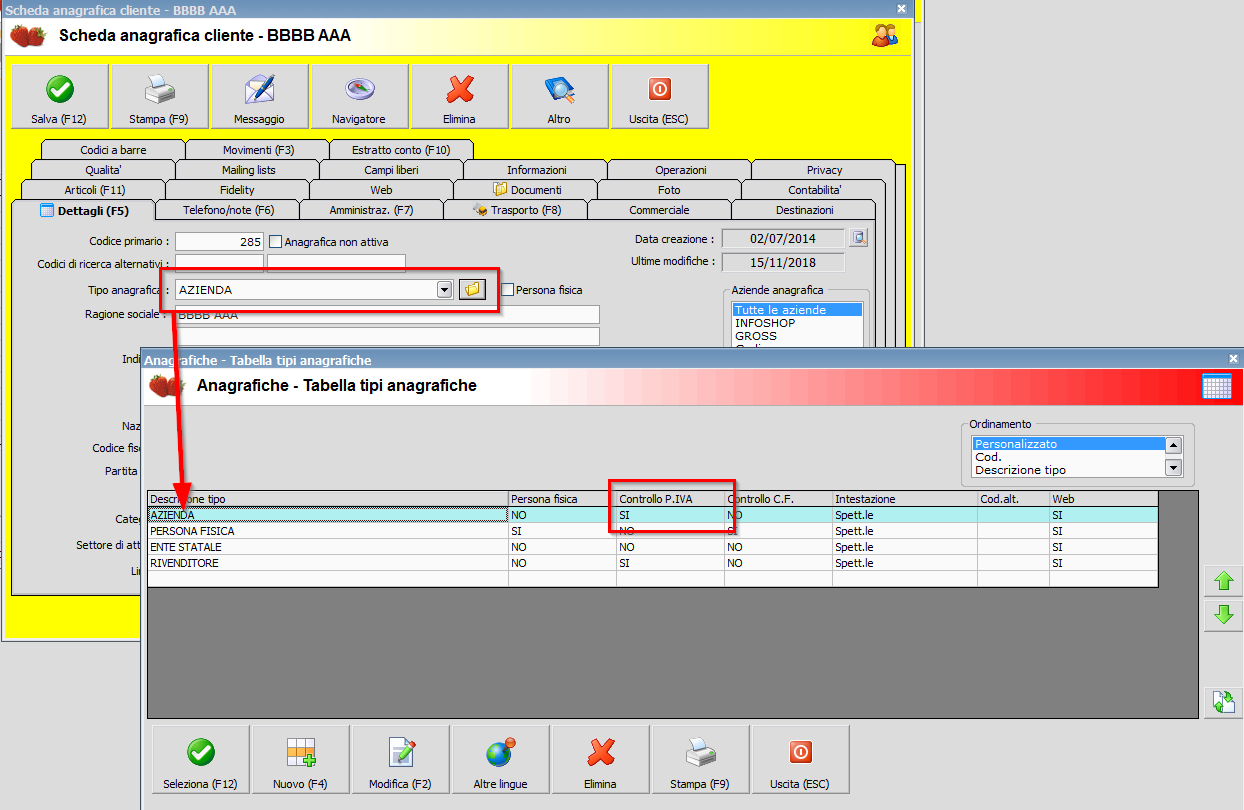Screen dimensions: 1244x810
Task: Select PERSONA FISICA table row
Action: coord(653,531)
